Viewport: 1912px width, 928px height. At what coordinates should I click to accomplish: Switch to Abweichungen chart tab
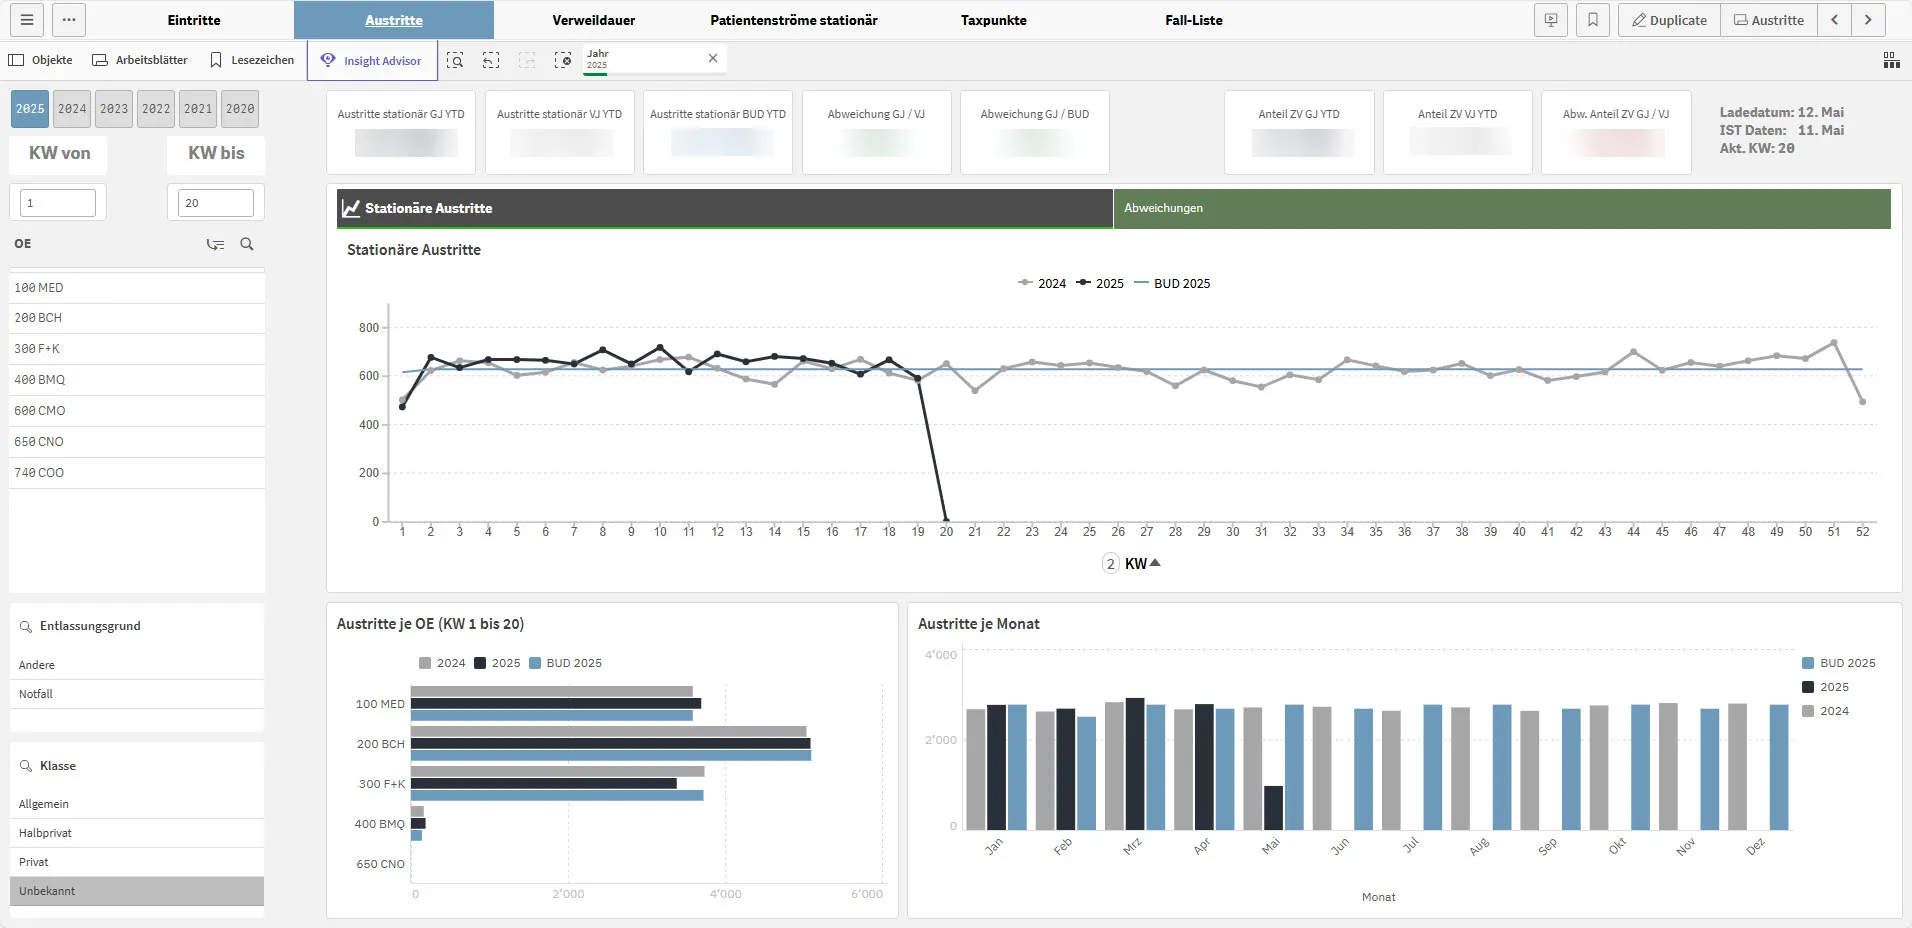point(1502,208)
